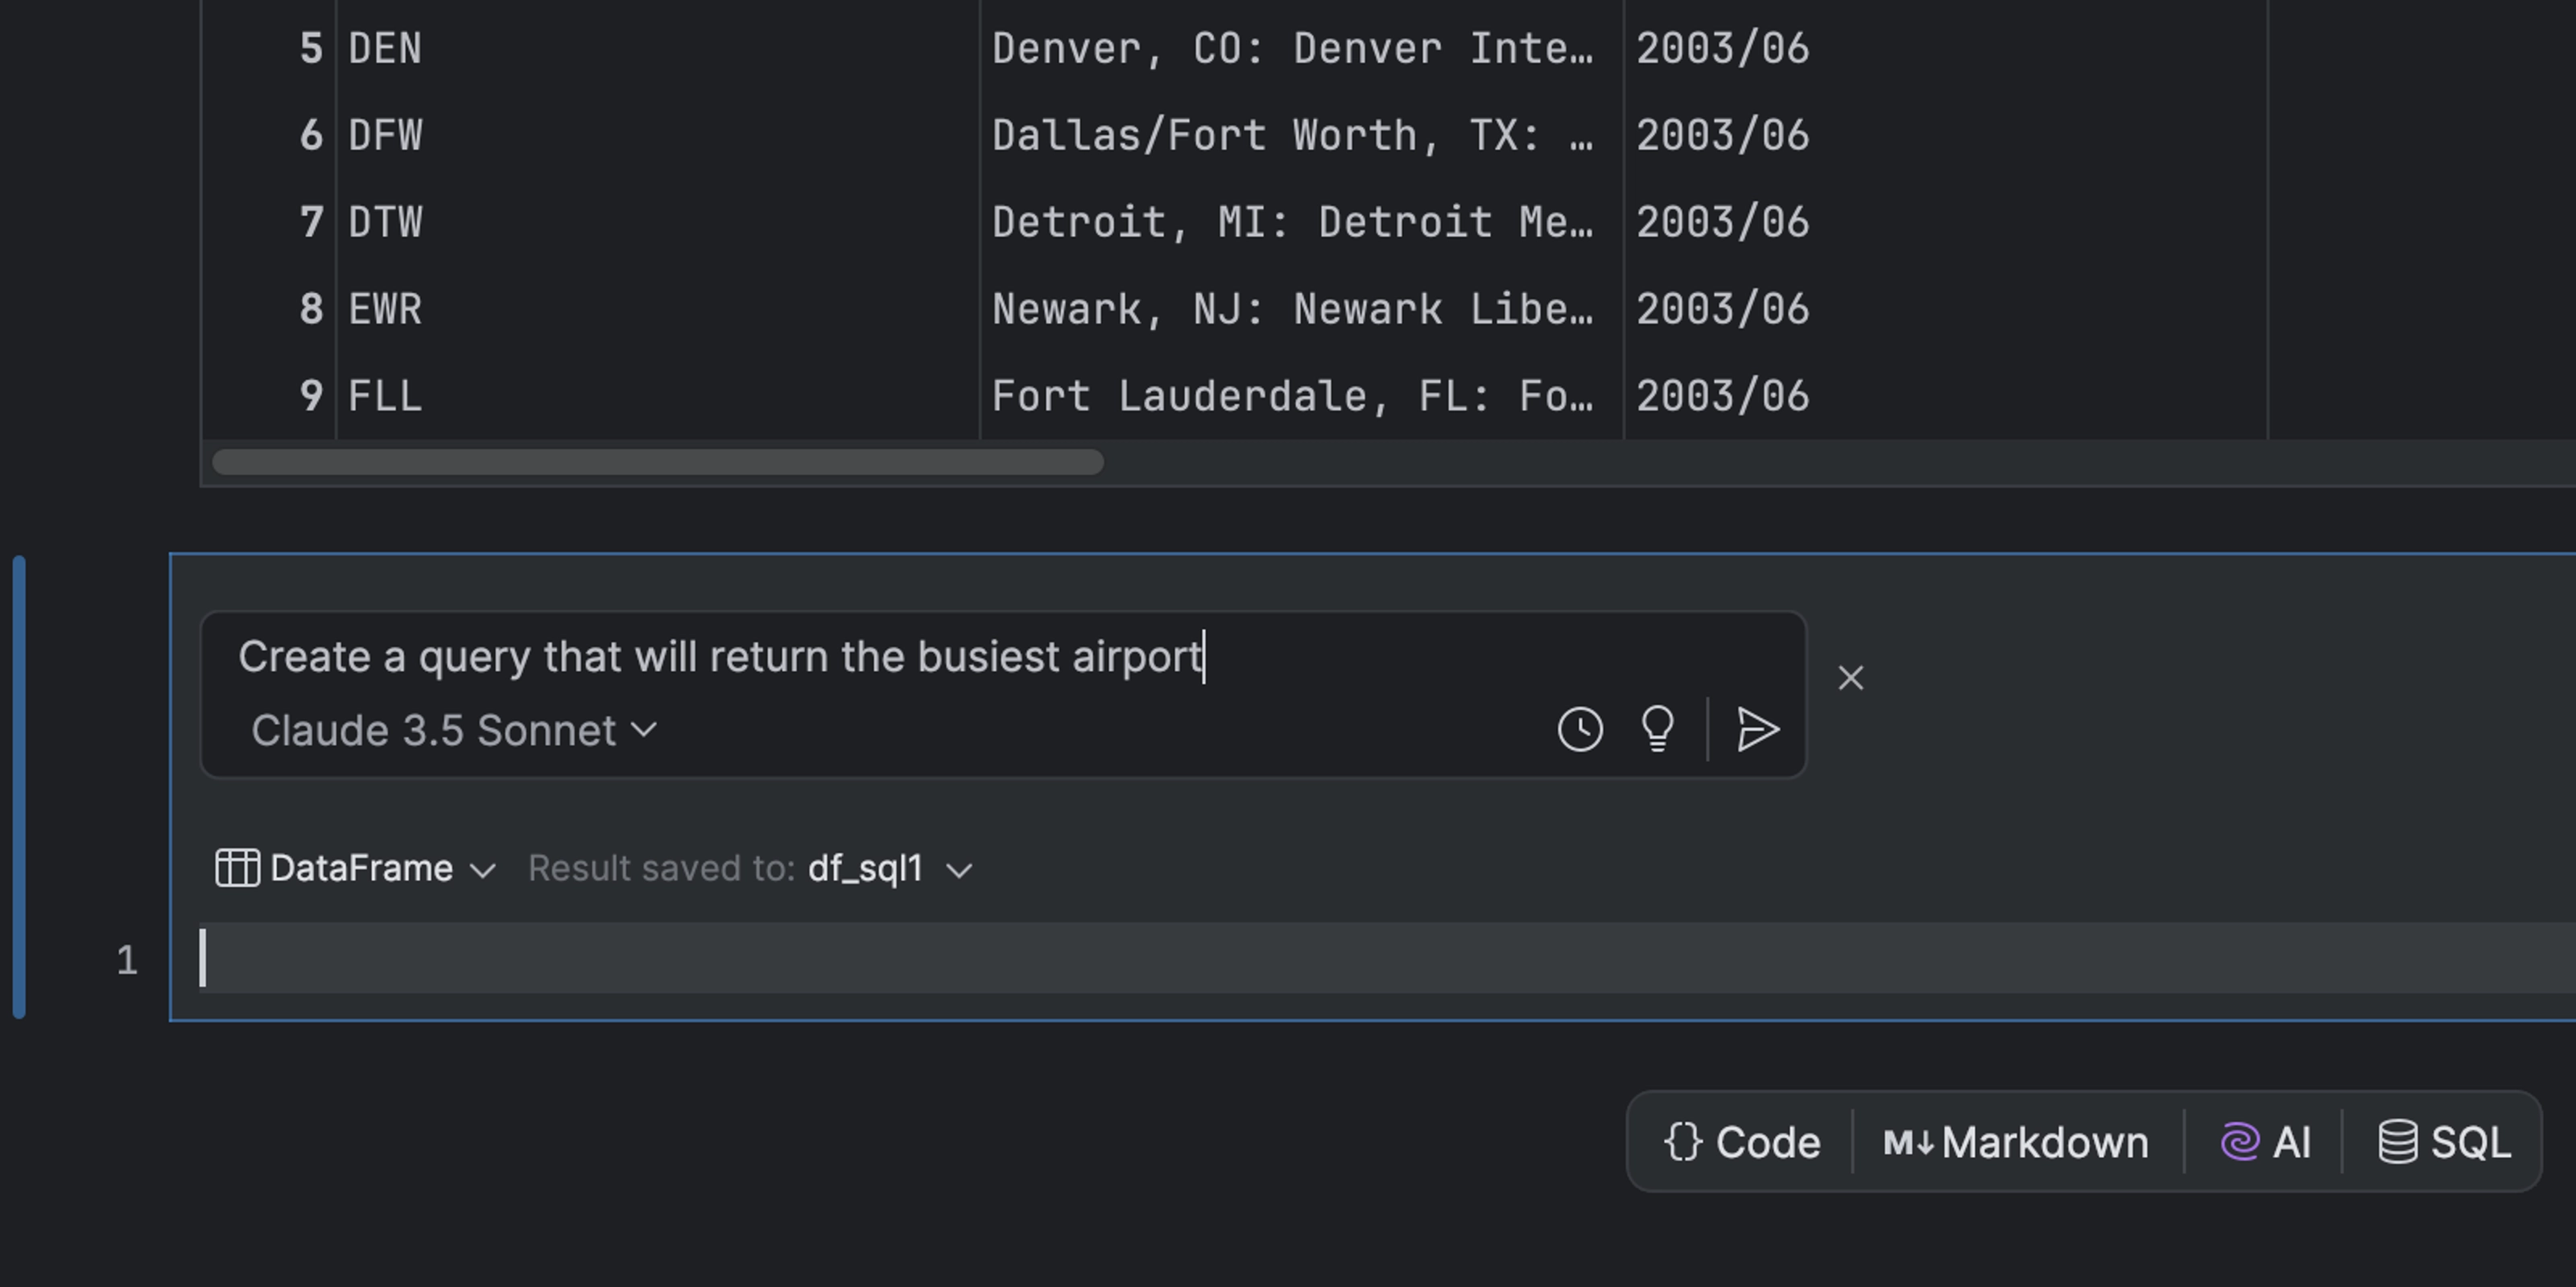Click SQL editor line 1

1200,958
